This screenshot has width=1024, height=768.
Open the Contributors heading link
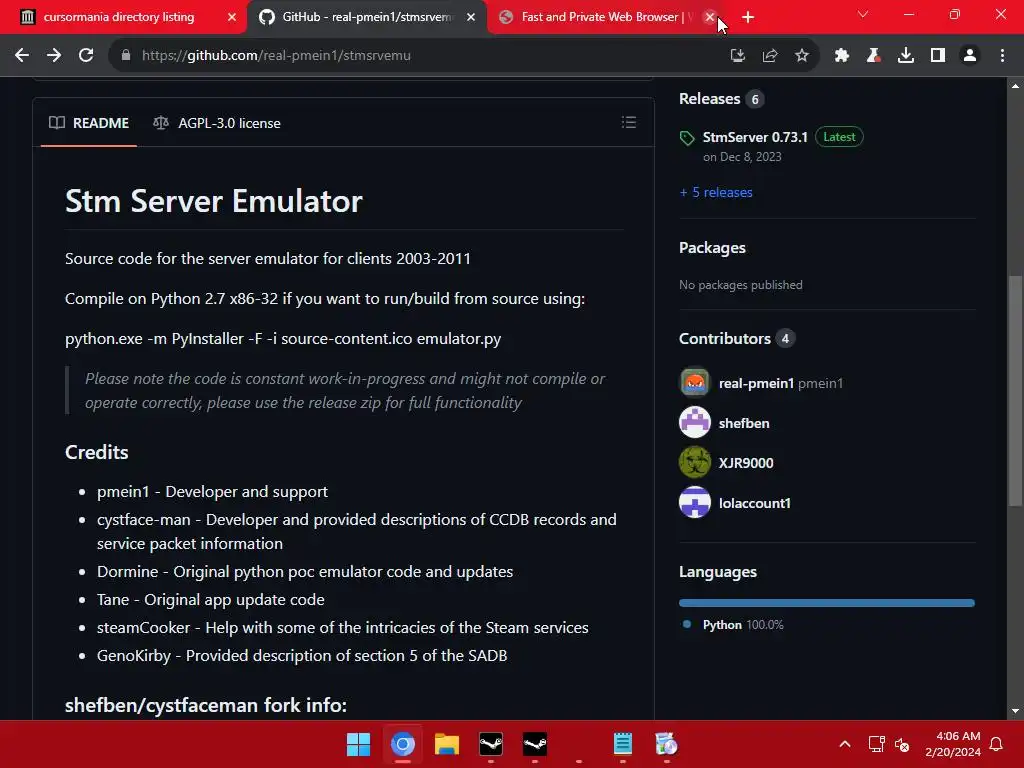click(x=725, y=338)
